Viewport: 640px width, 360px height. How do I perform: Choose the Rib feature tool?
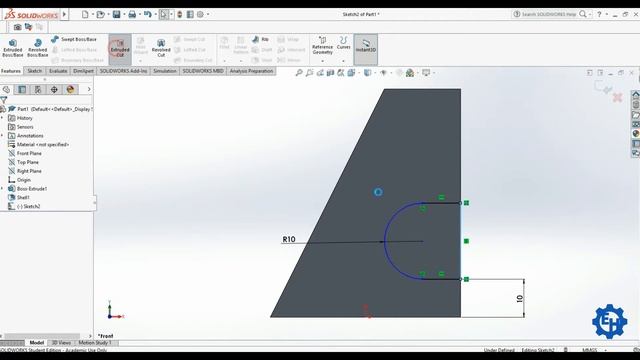(260, 39)
